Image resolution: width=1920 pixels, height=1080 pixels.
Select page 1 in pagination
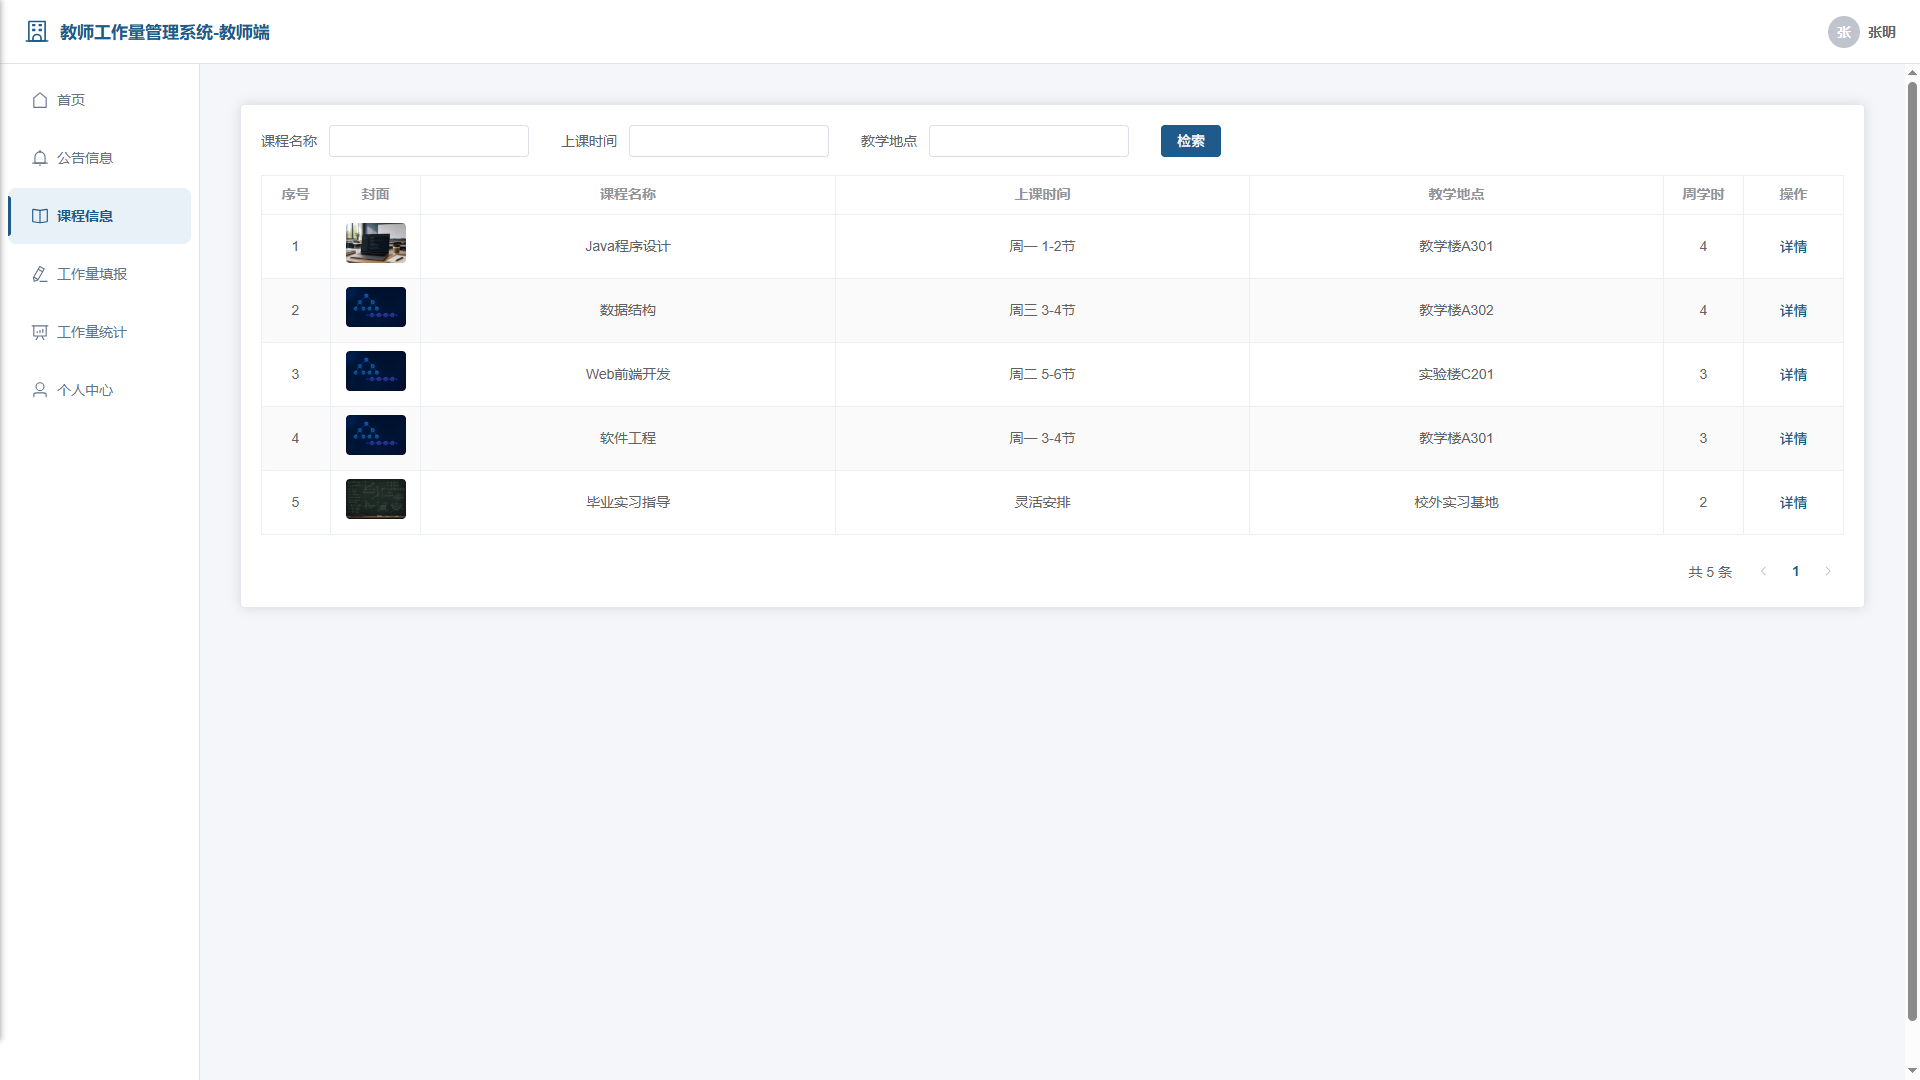(x=1796, y=571)
